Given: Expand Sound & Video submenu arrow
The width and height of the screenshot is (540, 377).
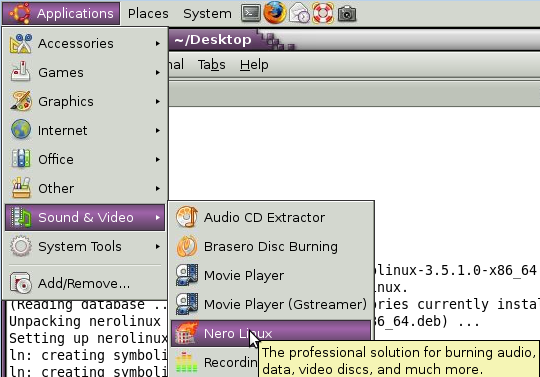Looking at the screenshot, I should pyautogui.click(x=158, y=217).
